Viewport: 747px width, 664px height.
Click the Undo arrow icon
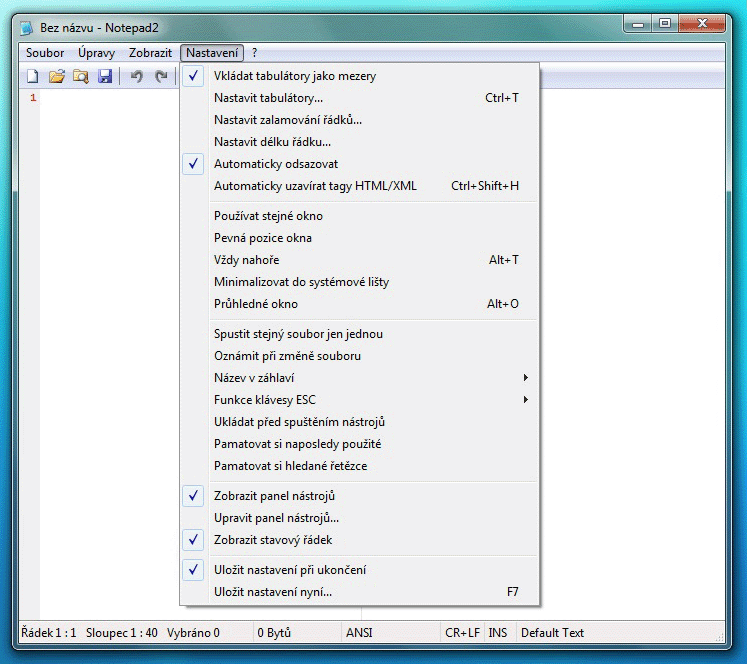(137, 76)
